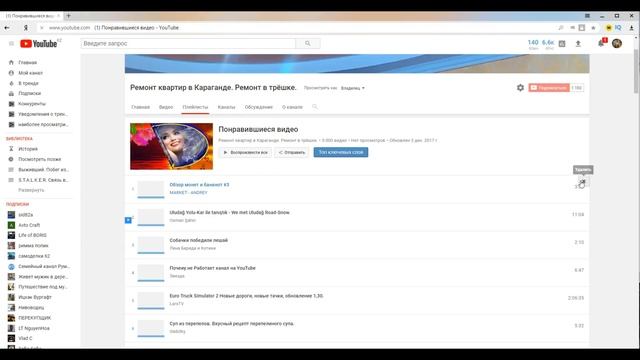Click the search magnifier button
Screen dimensions: 640x360
tap(308, 43)
